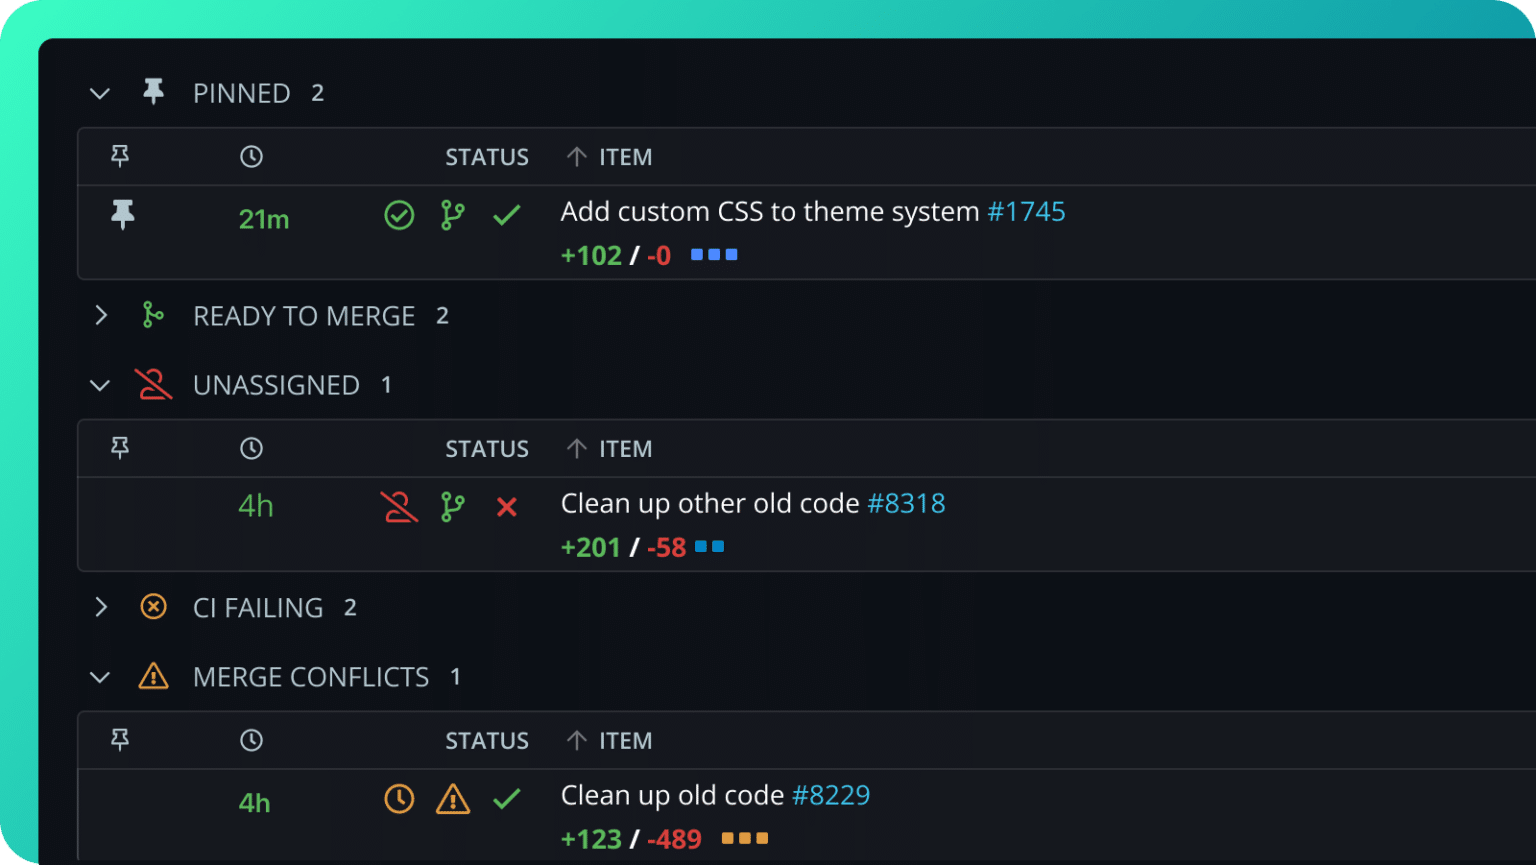Viewport: 1536px width, 865px height.
Task: Click the pin column header in Merge Conflicts table
Action: (x=120, y=740)
